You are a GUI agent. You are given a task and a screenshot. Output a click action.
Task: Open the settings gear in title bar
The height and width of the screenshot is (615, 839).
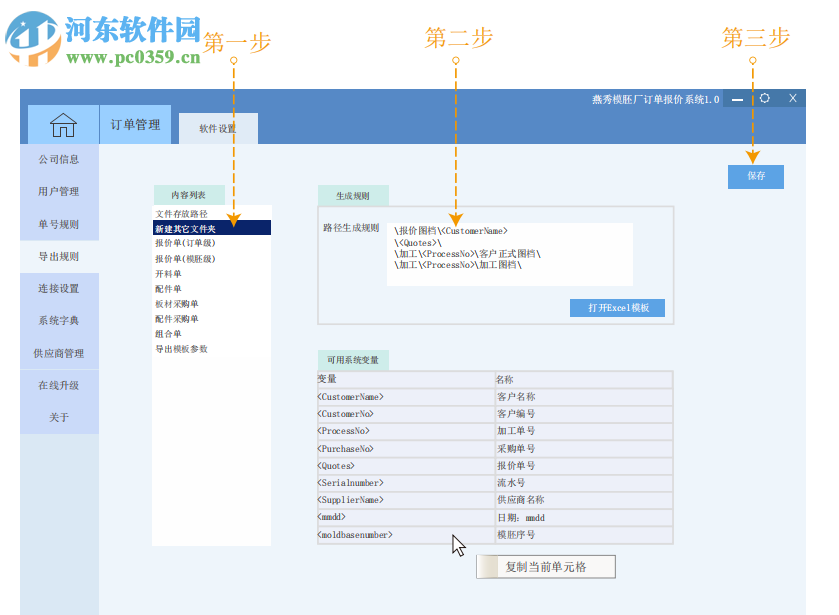tap(764, 98)
